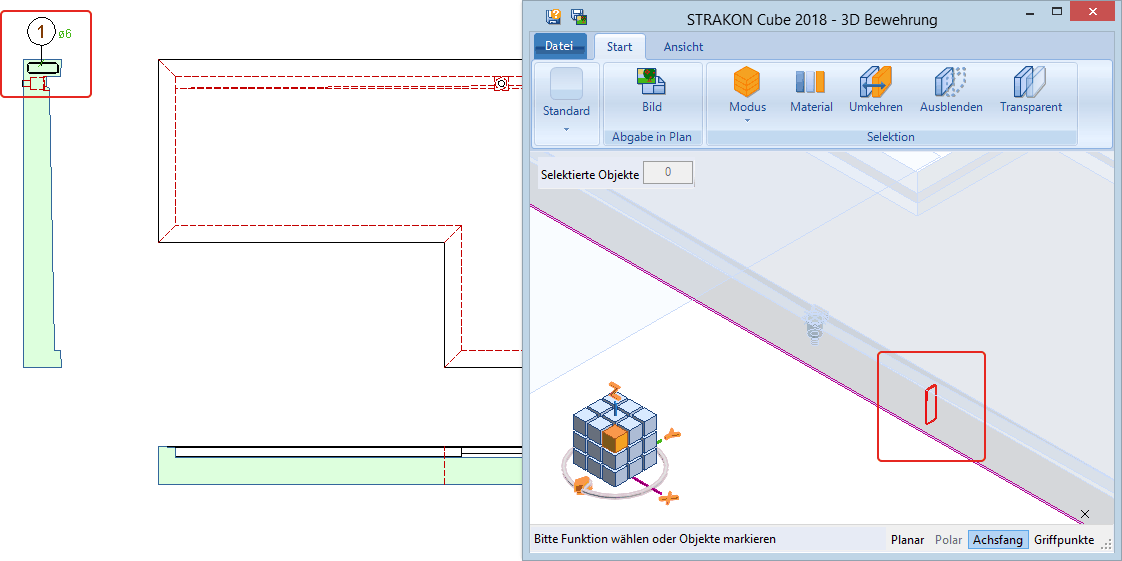Select the red stirrup in 3D view

930,404
